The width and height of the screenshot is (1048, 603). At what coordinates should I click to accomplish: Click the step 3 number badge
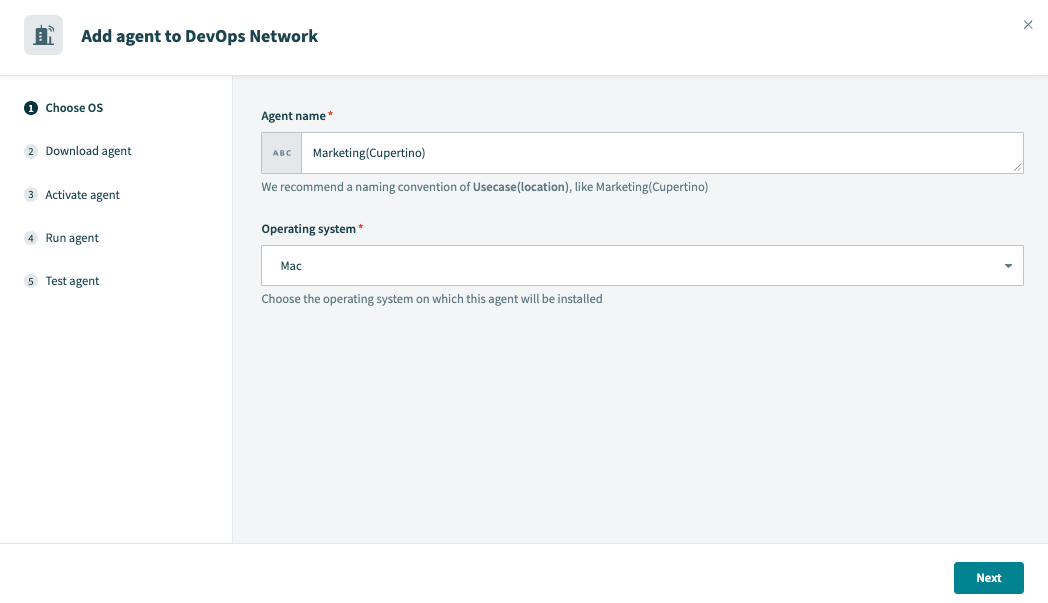tap(31, 195)
